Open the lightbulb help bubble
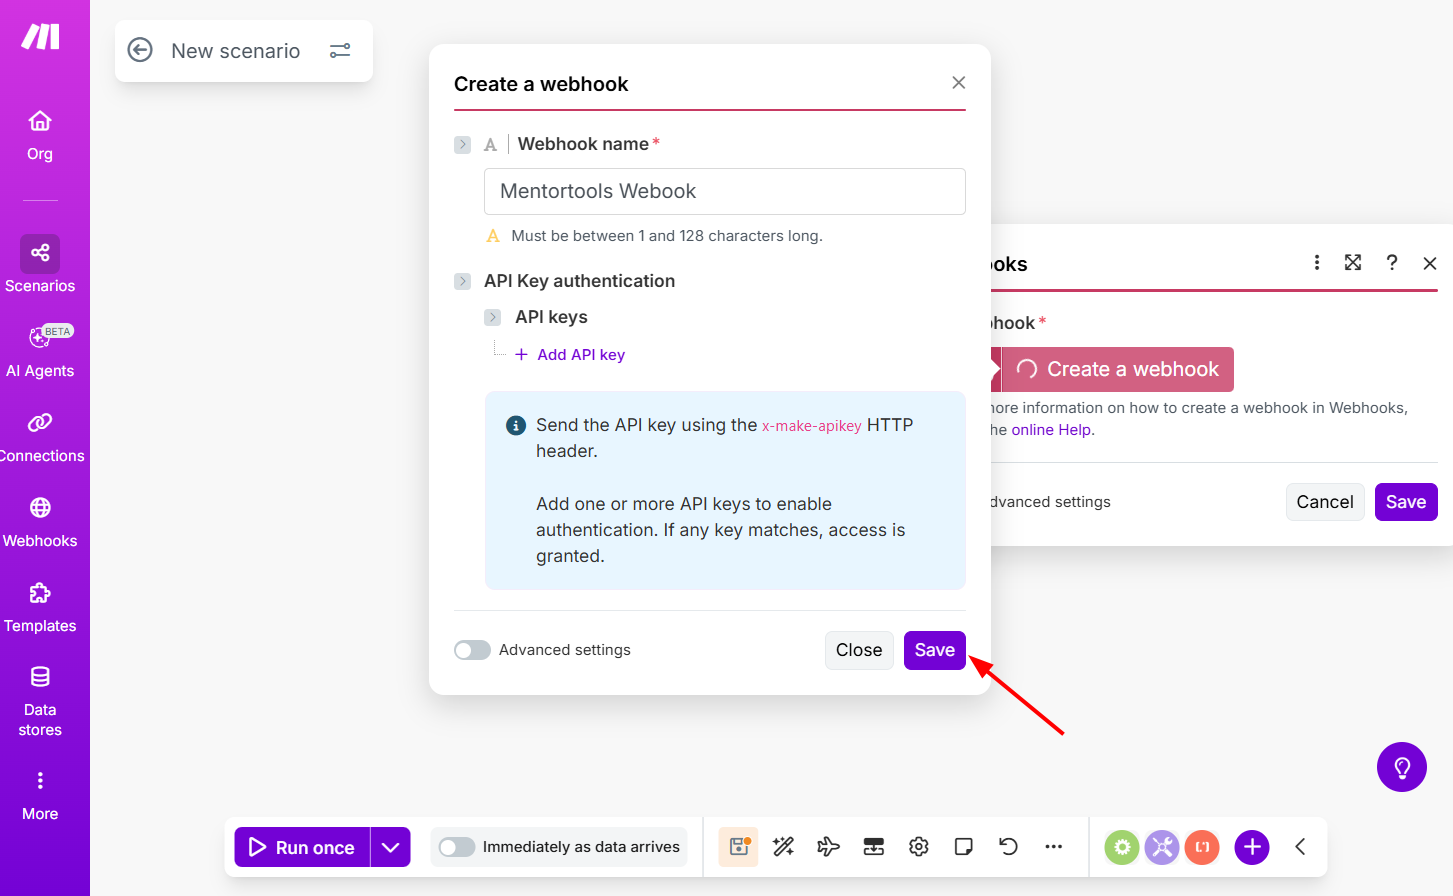The height and width of the screenshot is (896, 1453). tap(1402, 767)
